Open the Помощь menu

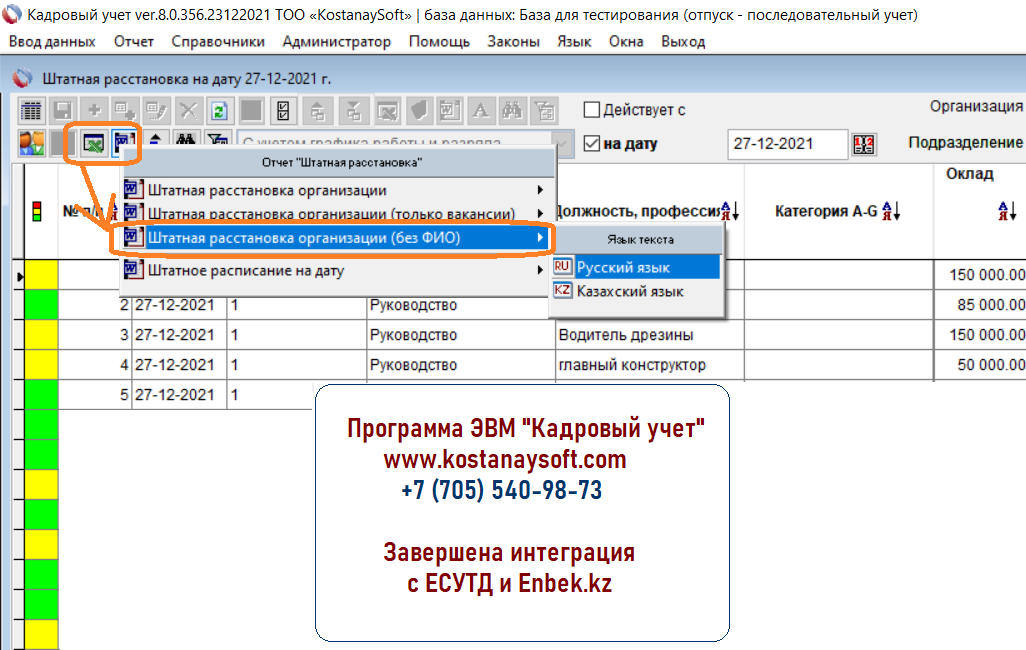[439, 41]
